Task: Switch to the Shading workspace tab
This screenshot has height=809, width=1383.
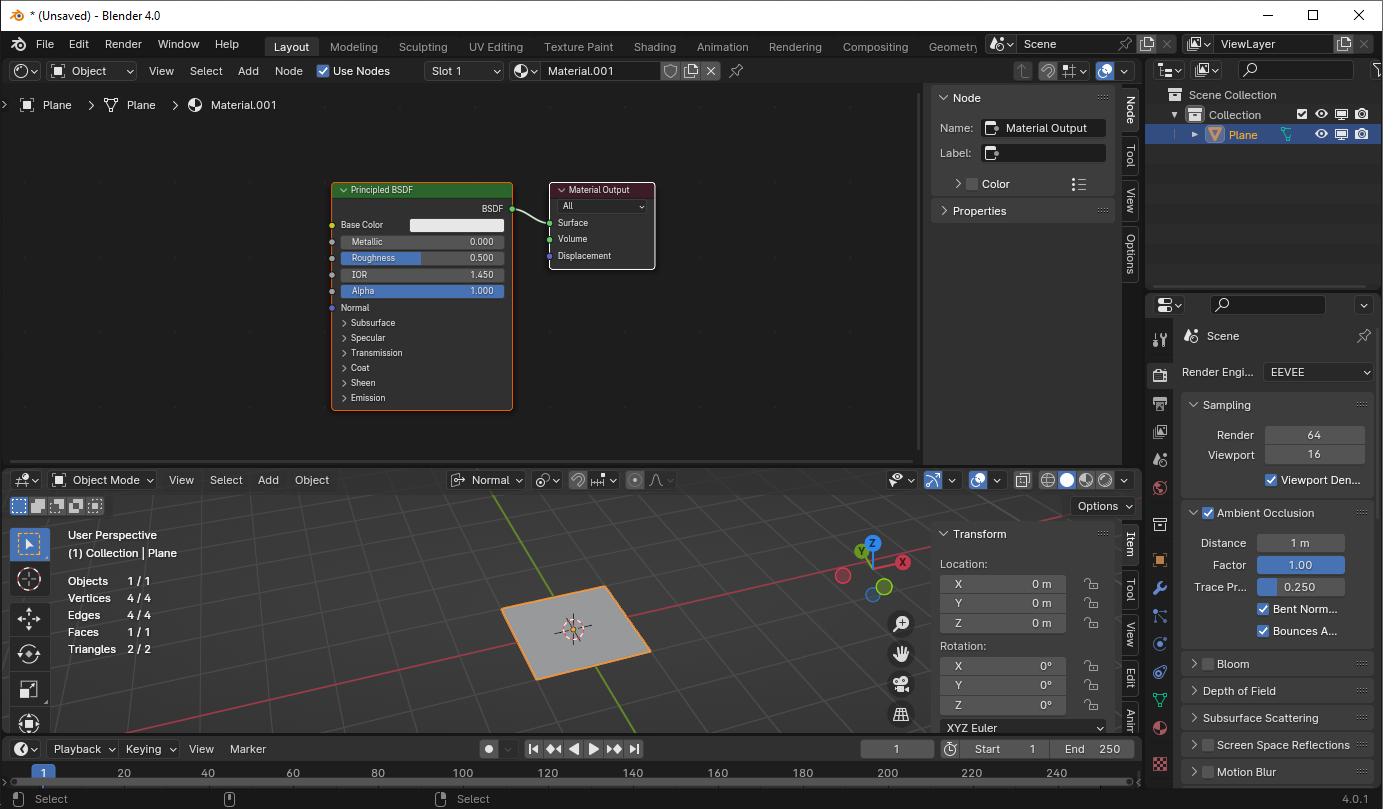Action: tap(655, 47)
